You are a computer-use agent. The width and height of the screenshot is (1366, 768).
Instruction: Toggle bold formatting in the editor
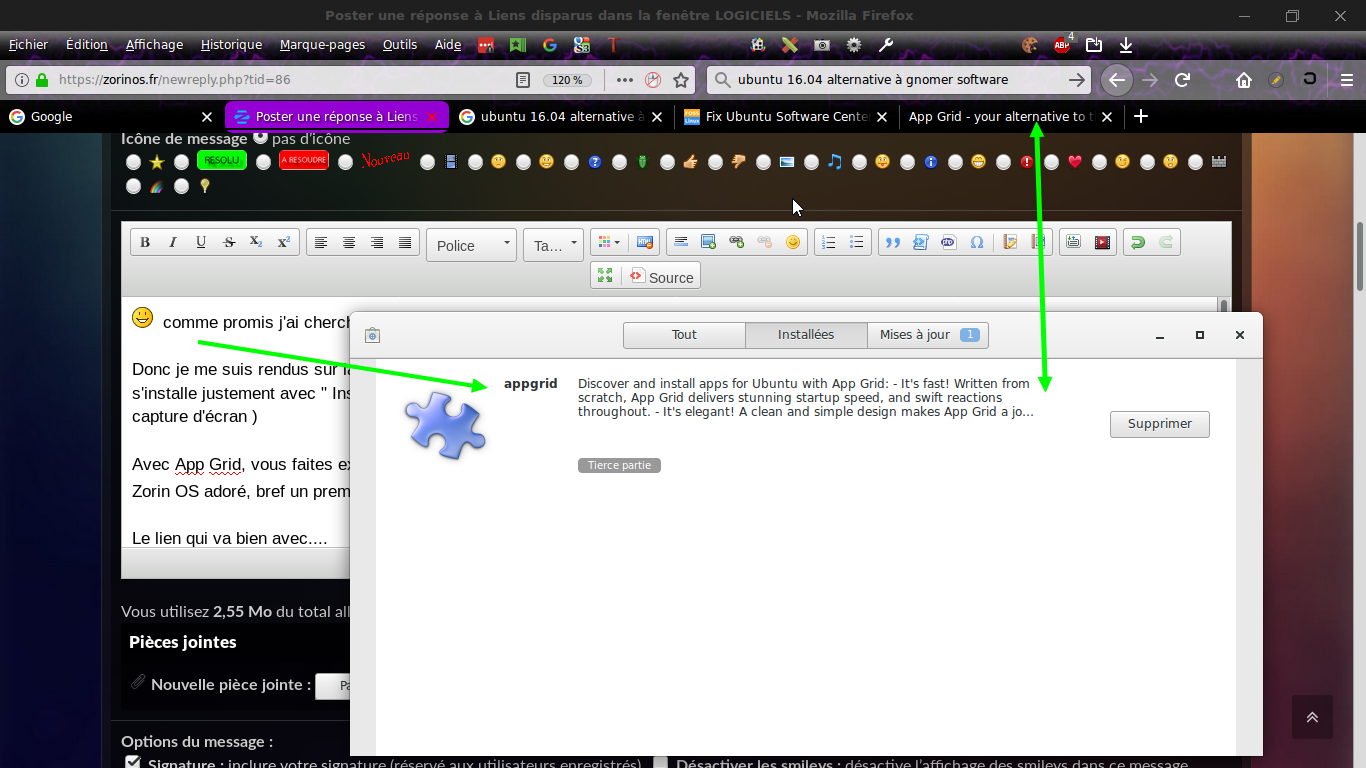[x=145, y=243]
